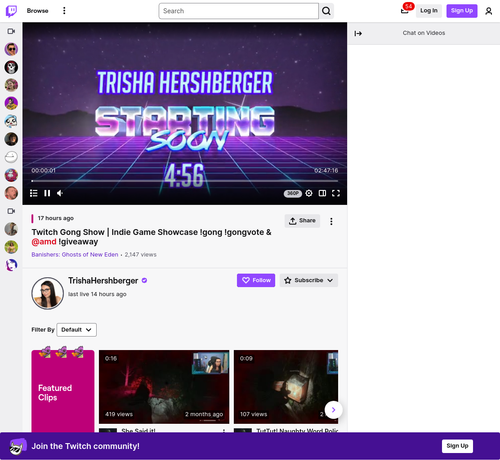
Task: Open the Featured Clips card
Action: [x=63, y=392]
